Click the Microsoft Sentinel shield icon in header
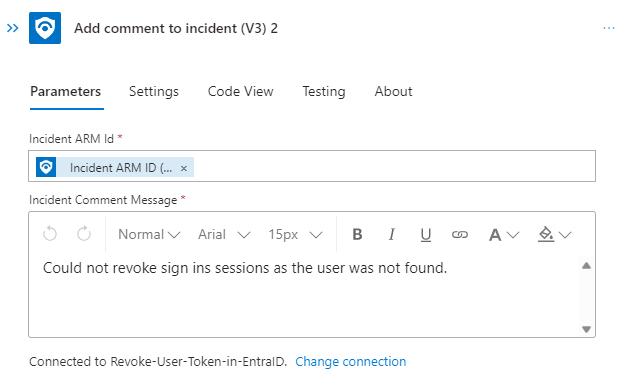The image size is (620, 373). [x=45, y=28]
